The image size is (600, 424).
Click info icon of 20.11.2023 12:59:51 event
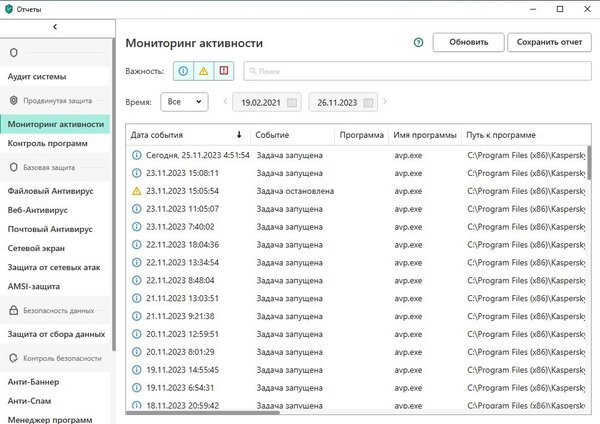(x=137, y=334)
